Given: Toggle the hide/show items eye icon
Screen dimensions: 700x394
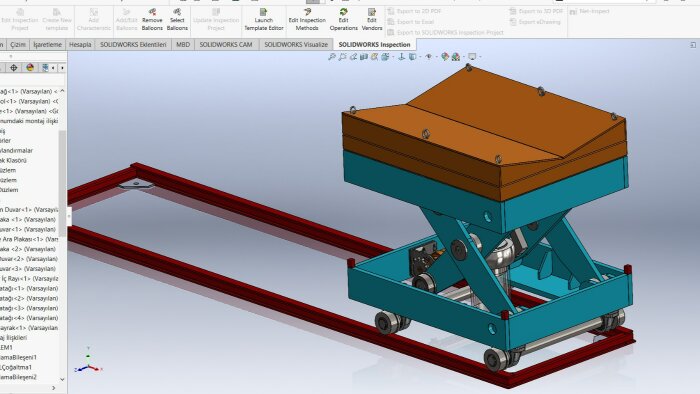Looking at the screenshot, I should [429, 57].
